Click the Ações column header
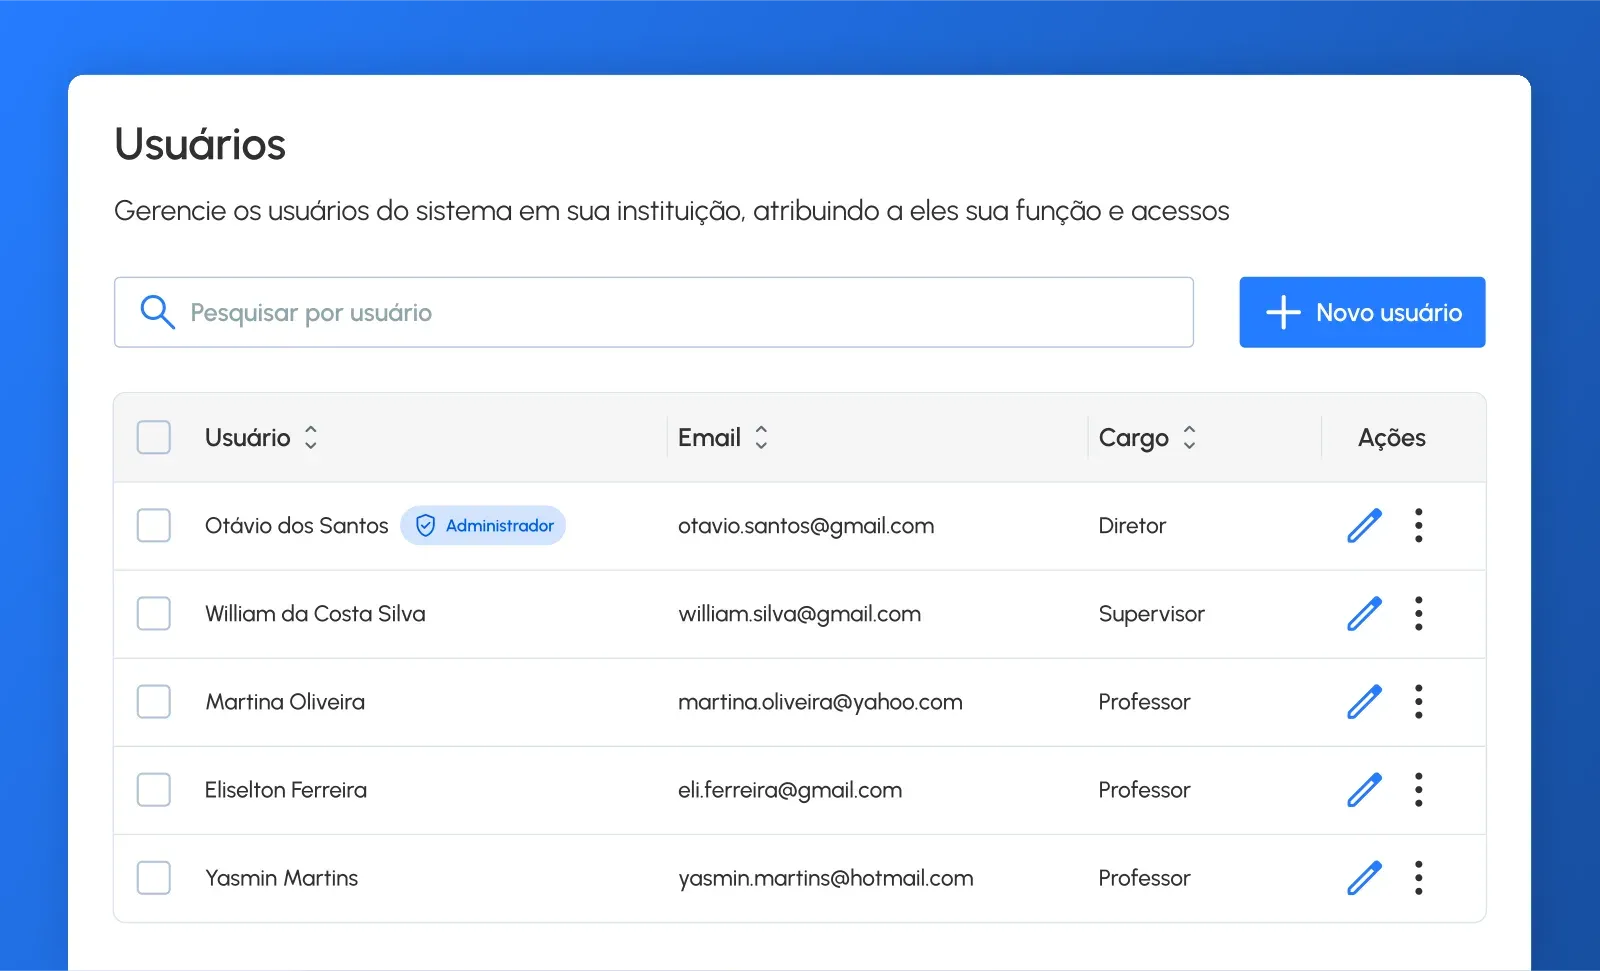 1392,437
